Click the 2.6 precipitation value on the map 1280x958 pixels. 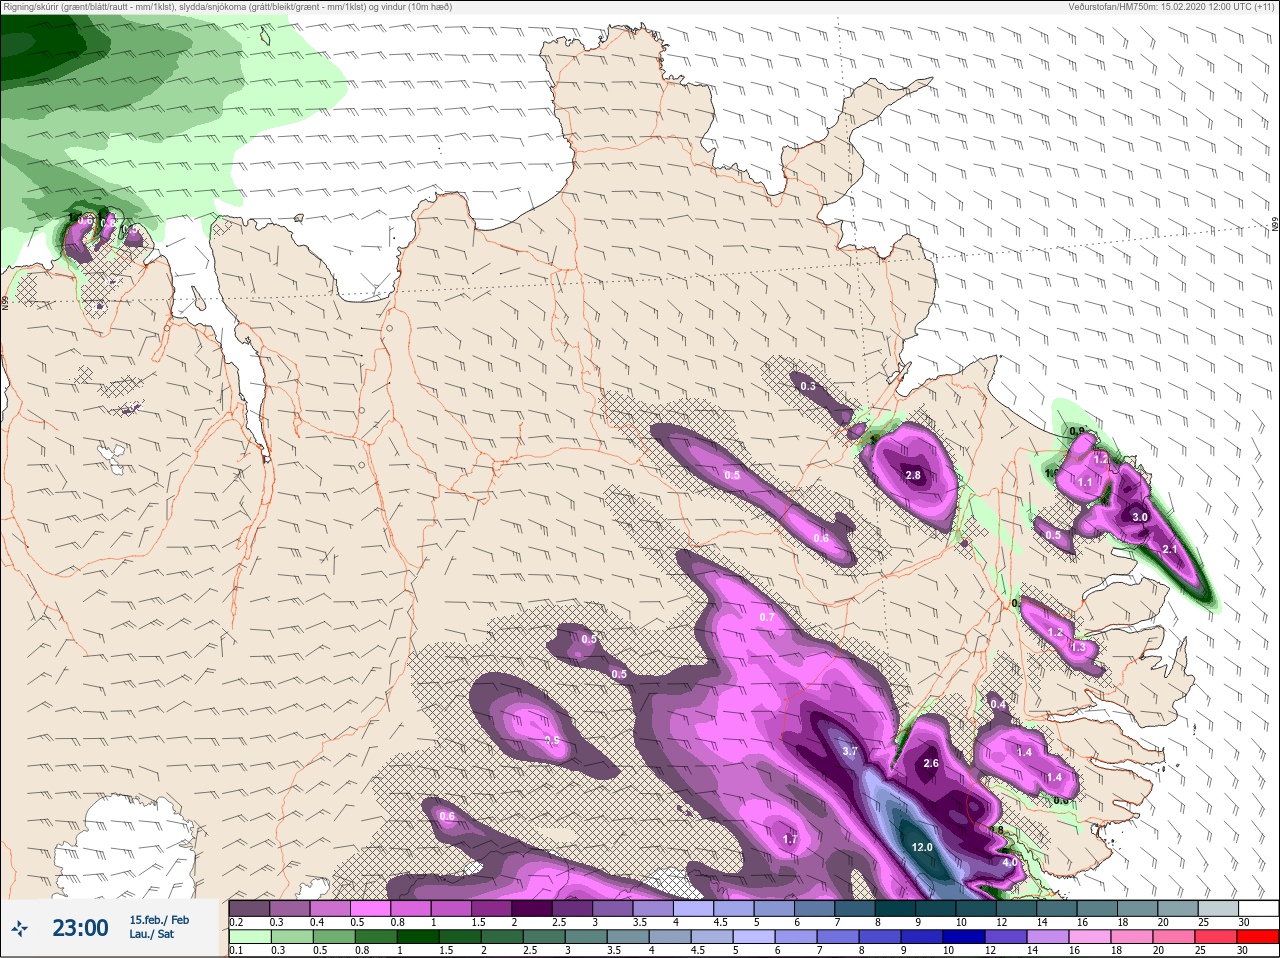tap(931, 763)
